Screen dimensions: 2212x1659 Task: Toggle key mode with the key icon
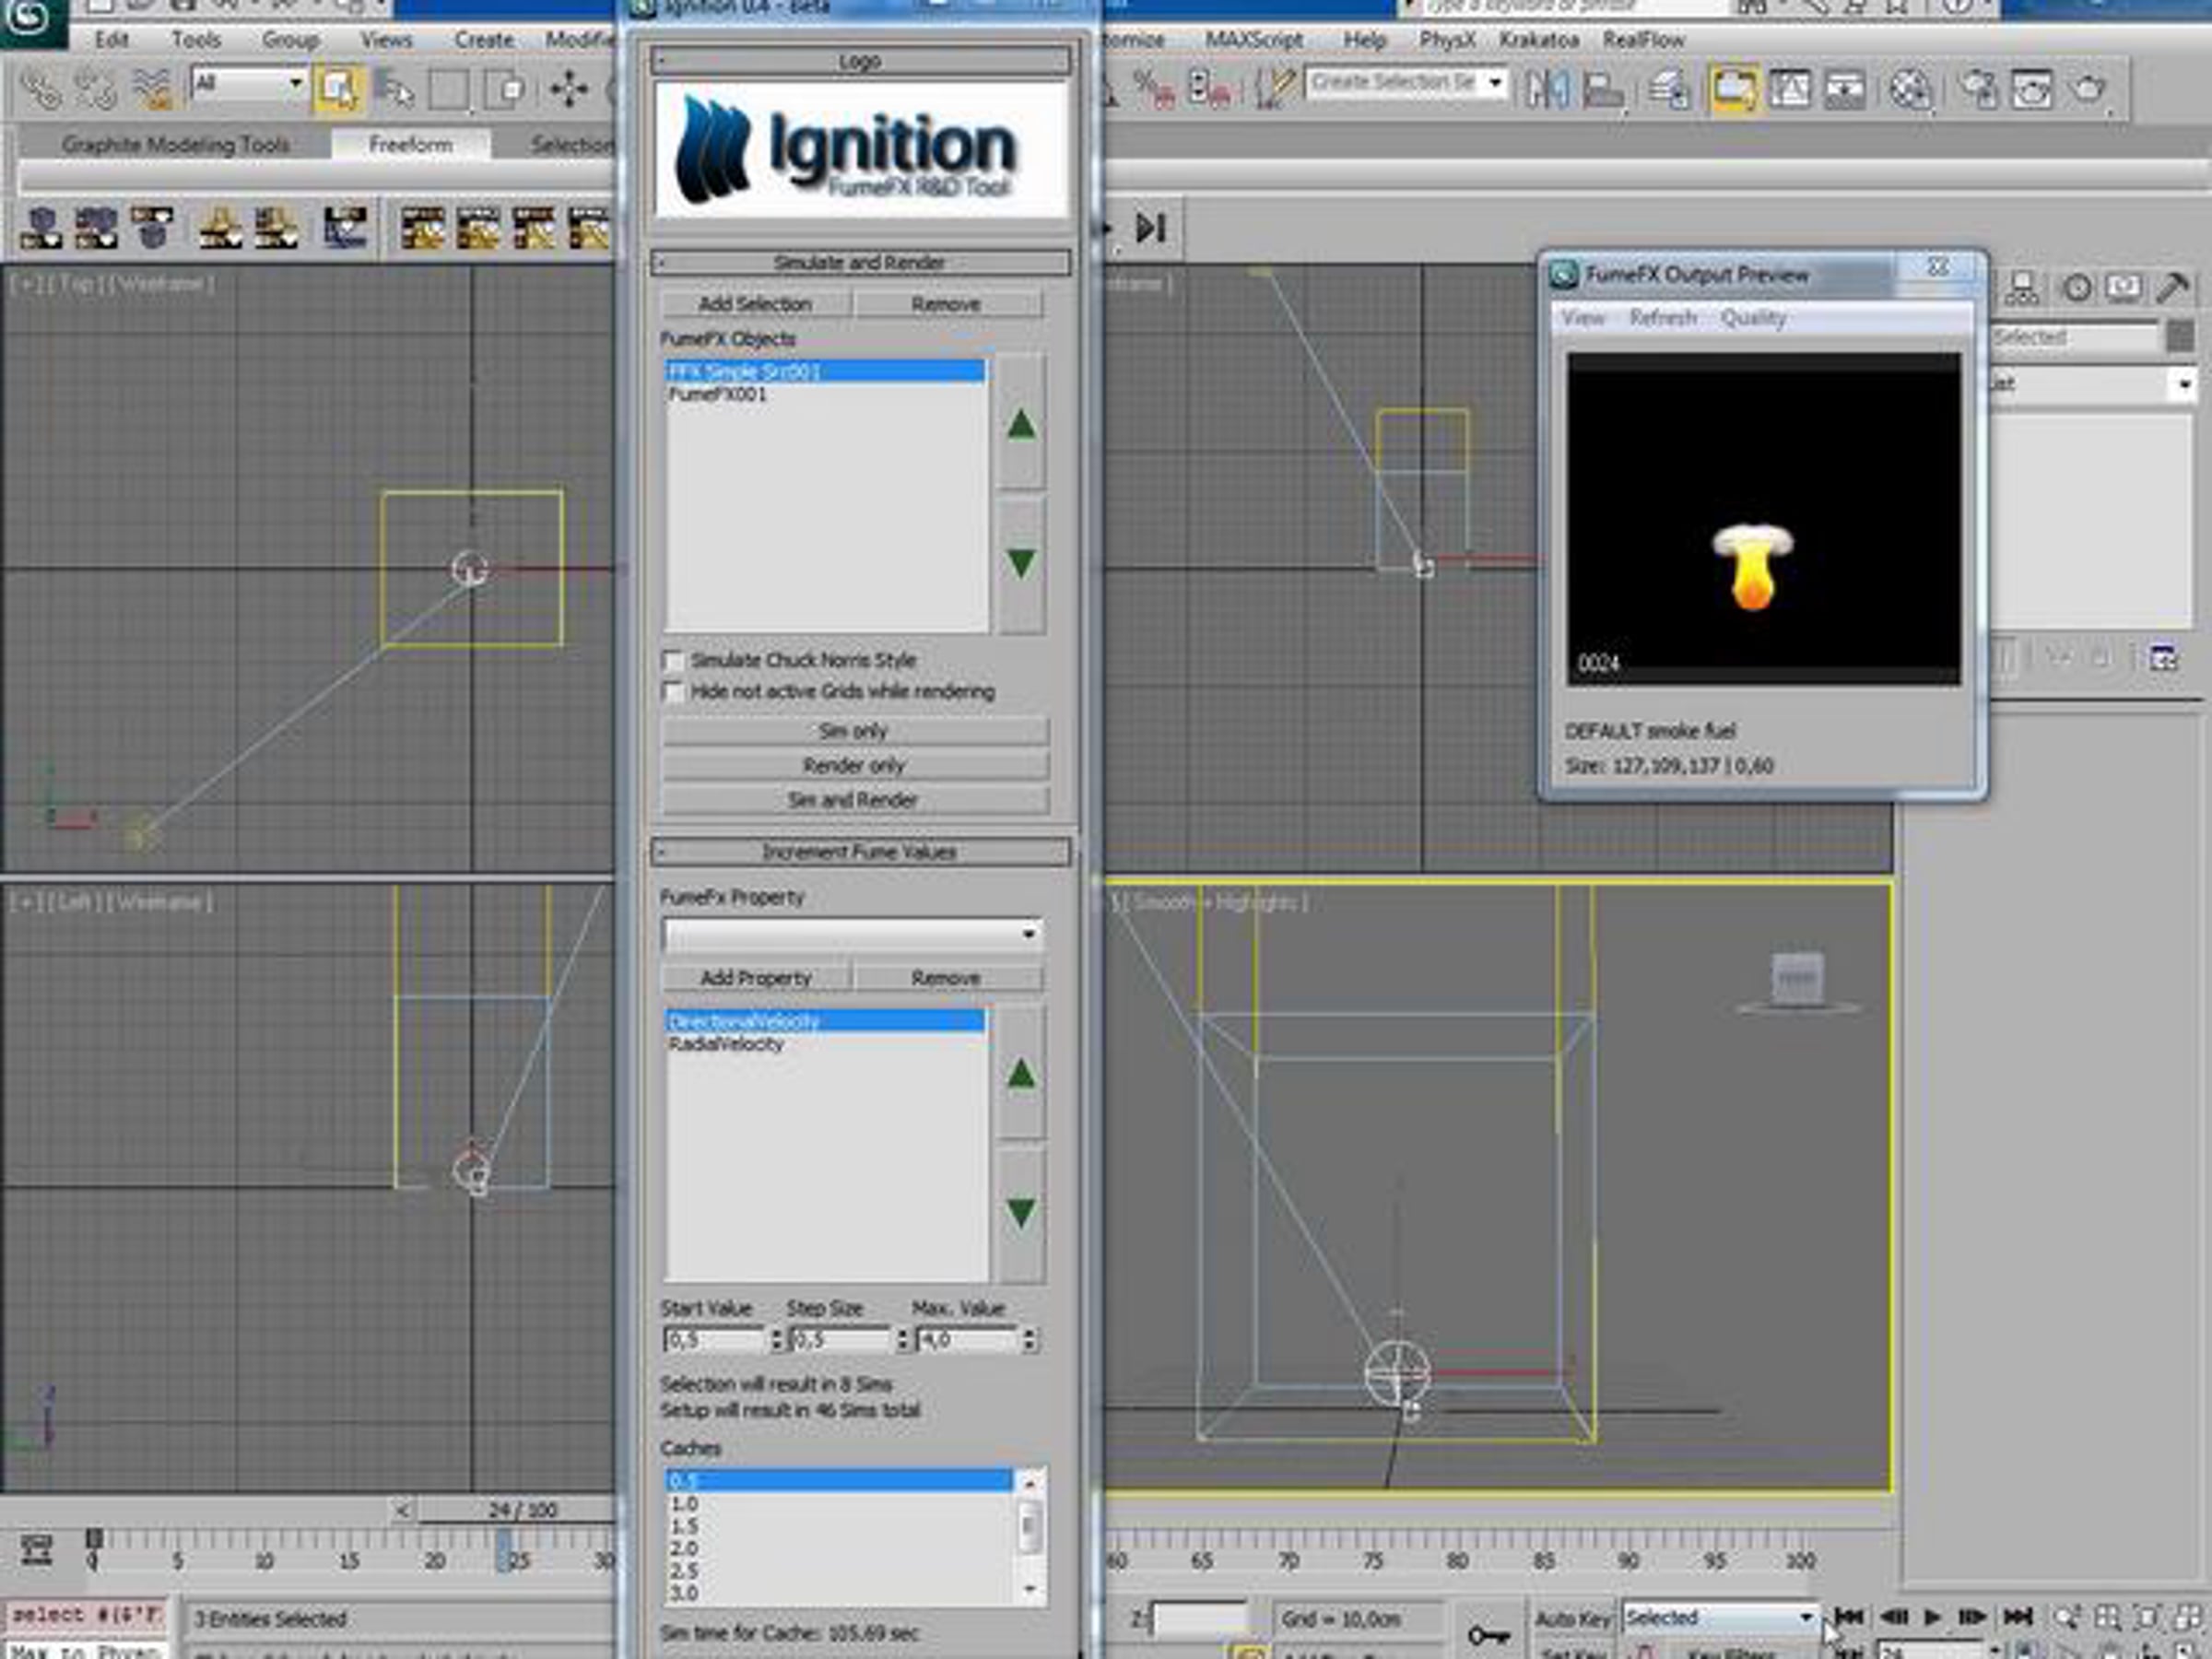pos(1488,1635)
